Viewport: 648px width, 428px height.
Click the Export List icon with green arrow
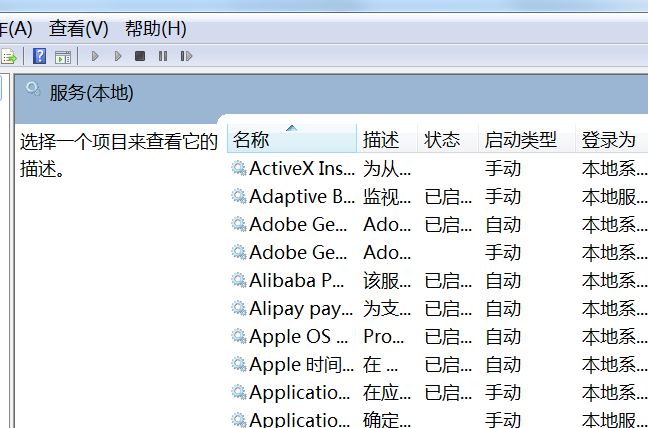pyautogui.click(x=8, y=57)
